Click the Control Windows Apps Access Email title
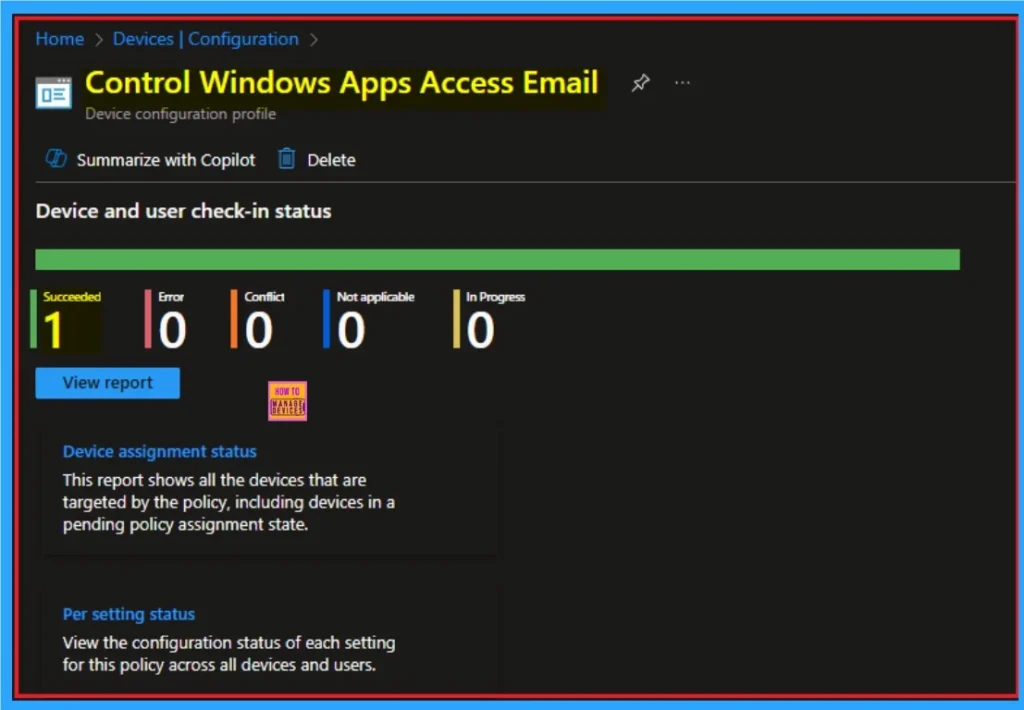Screen dimensions: 1024x710 [x=341, y=83]
